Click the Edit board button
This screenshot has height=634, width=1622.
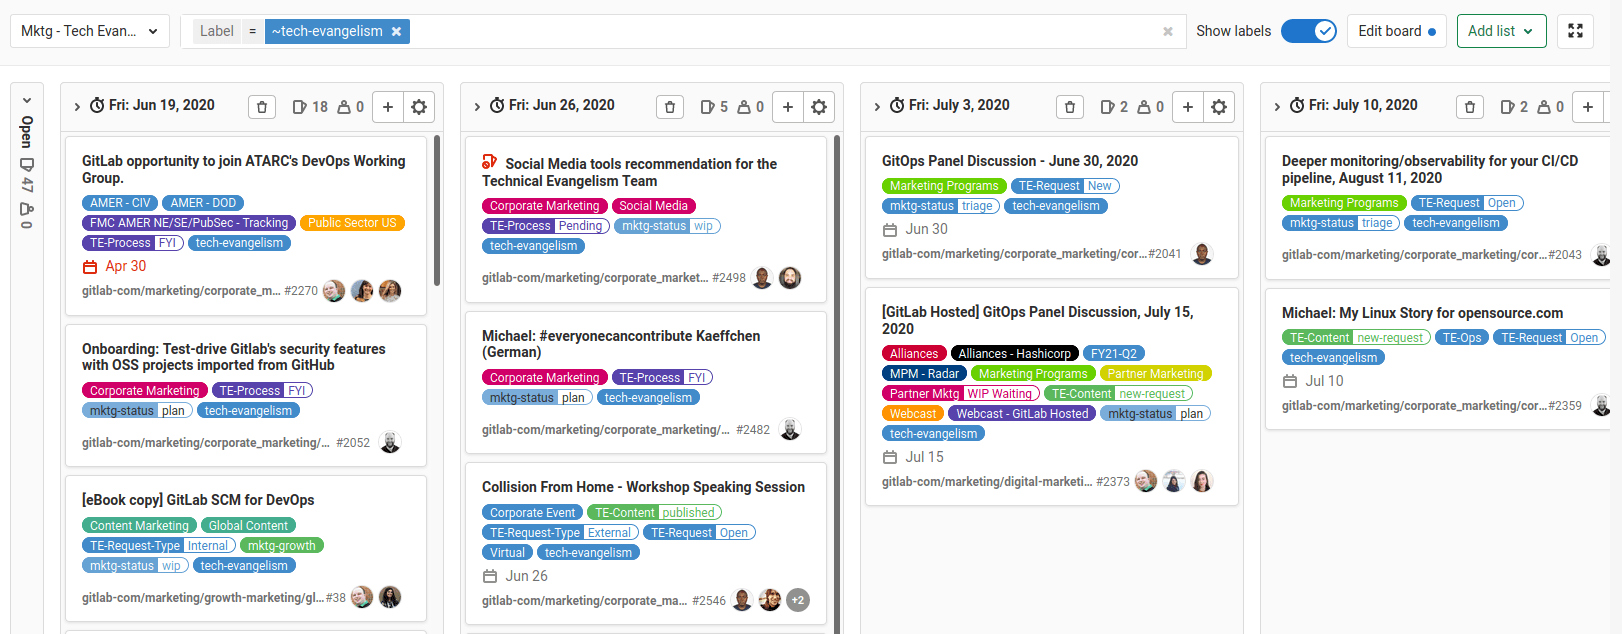(1397, 31)
